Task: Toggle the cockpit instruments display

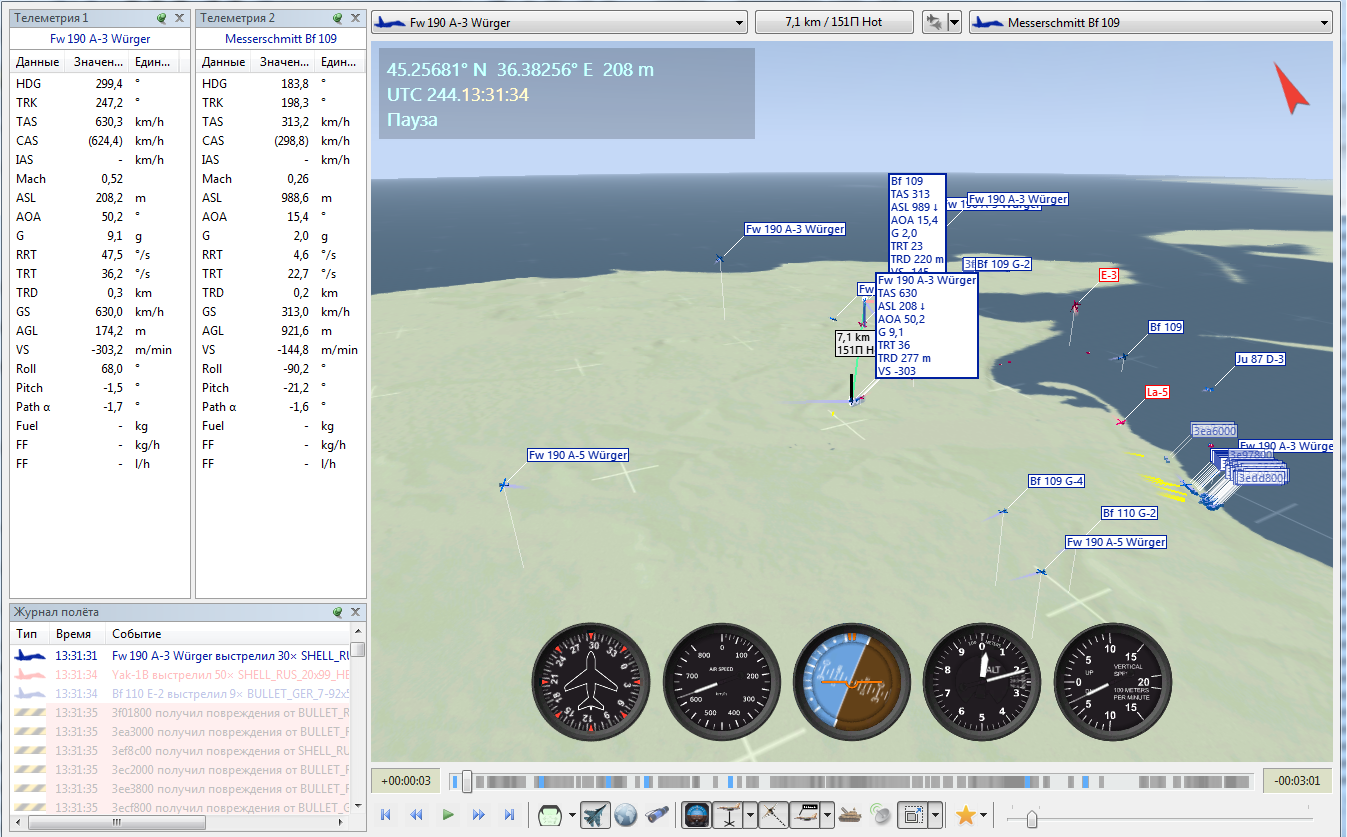Action: 696,815
